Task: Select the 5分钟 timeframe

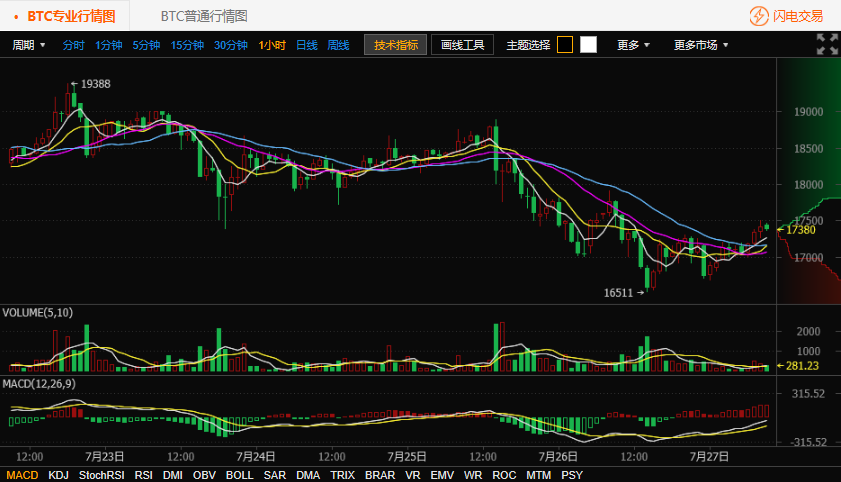Action: point(146,45)
